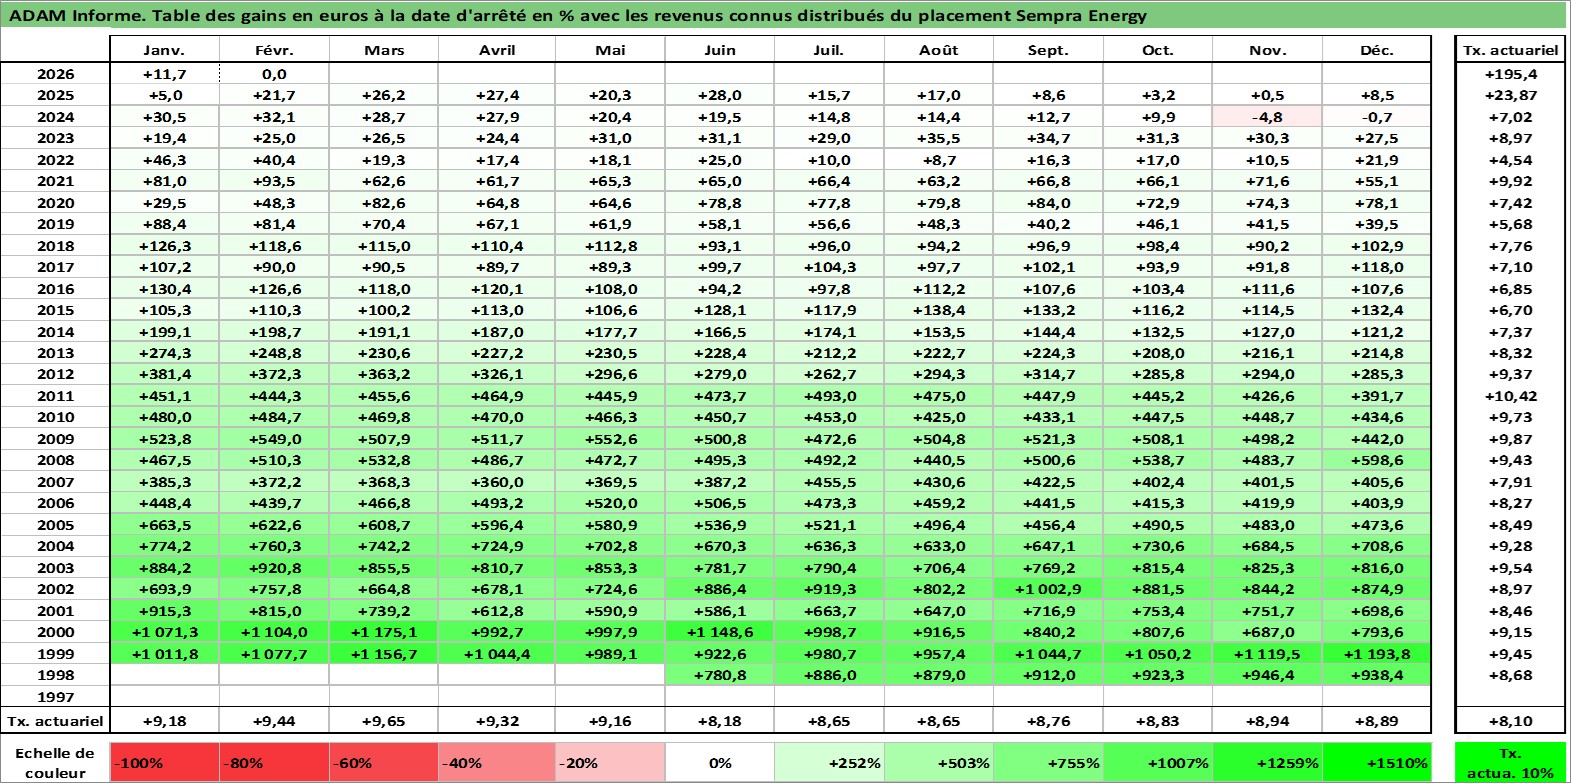Click the +10,42 actuarial rate for 2011

pos(1510,396)
